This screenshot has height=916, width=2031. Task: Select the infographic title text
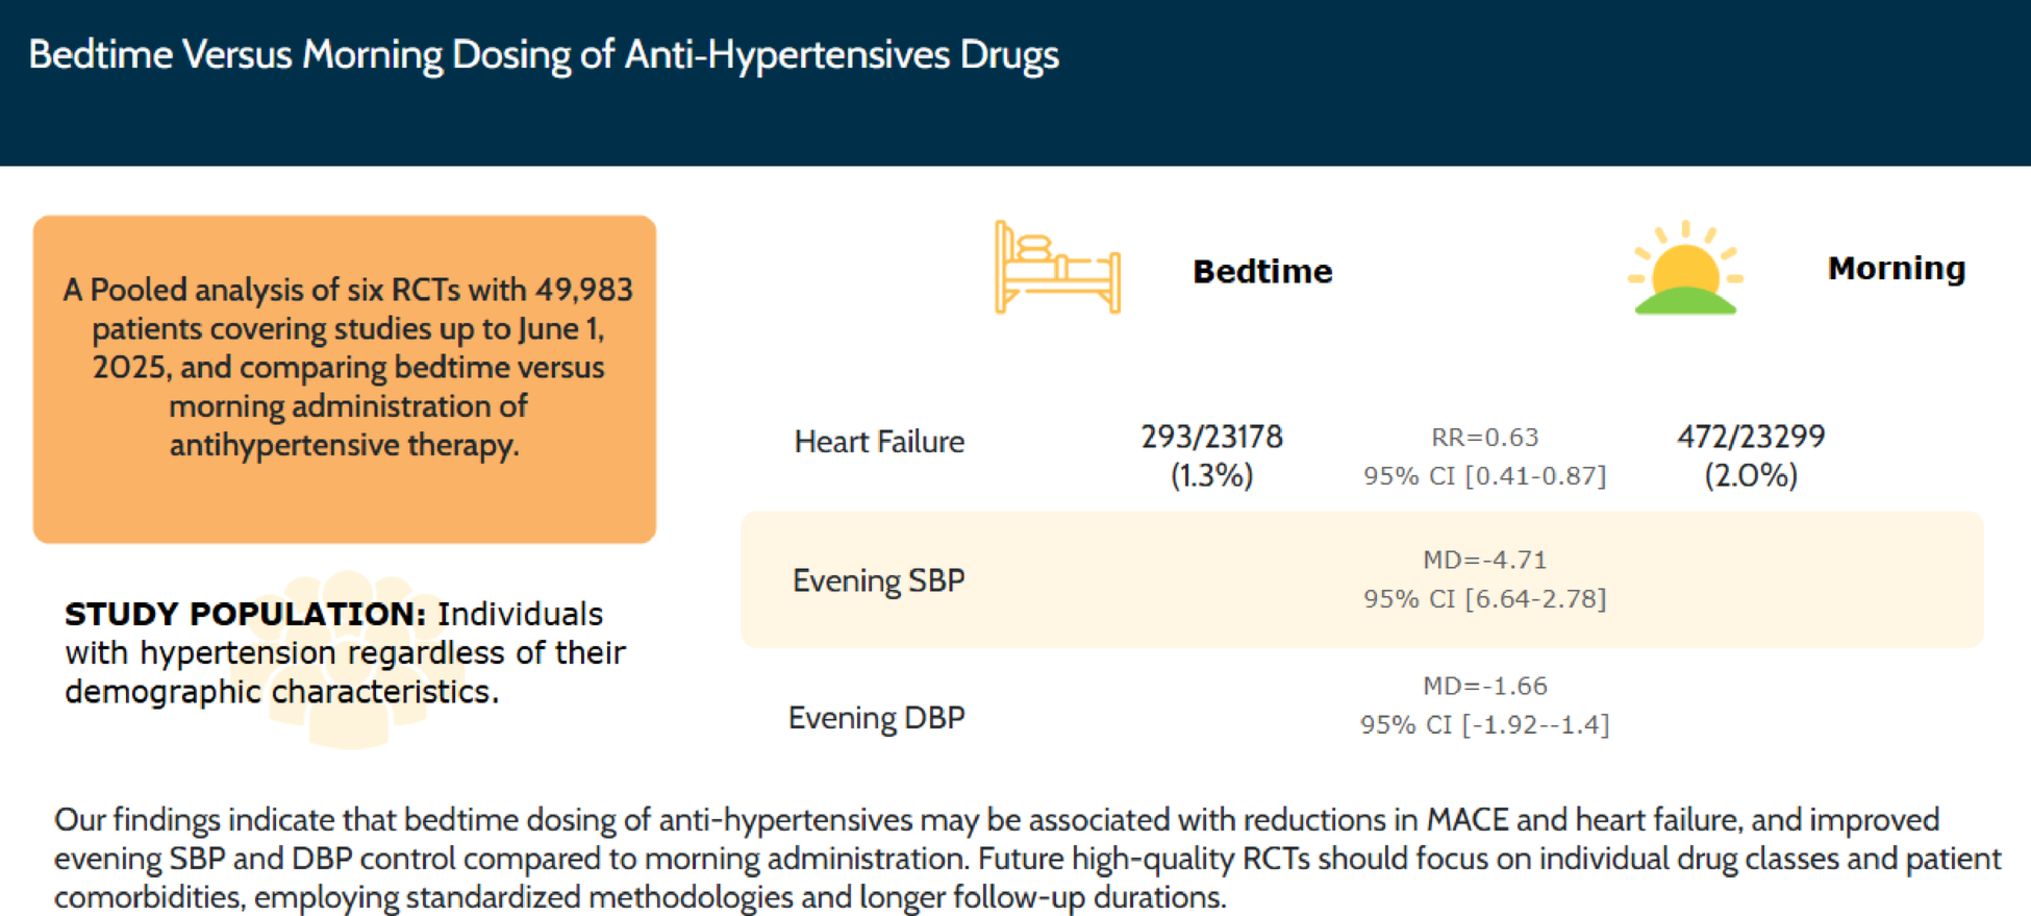click(x=543, y=55)
